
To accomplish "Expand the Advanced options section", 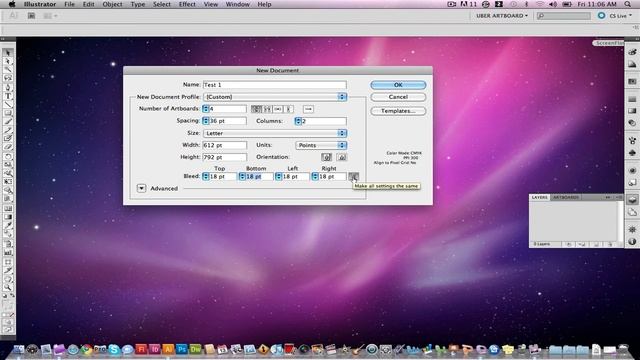I will [141, 188].
